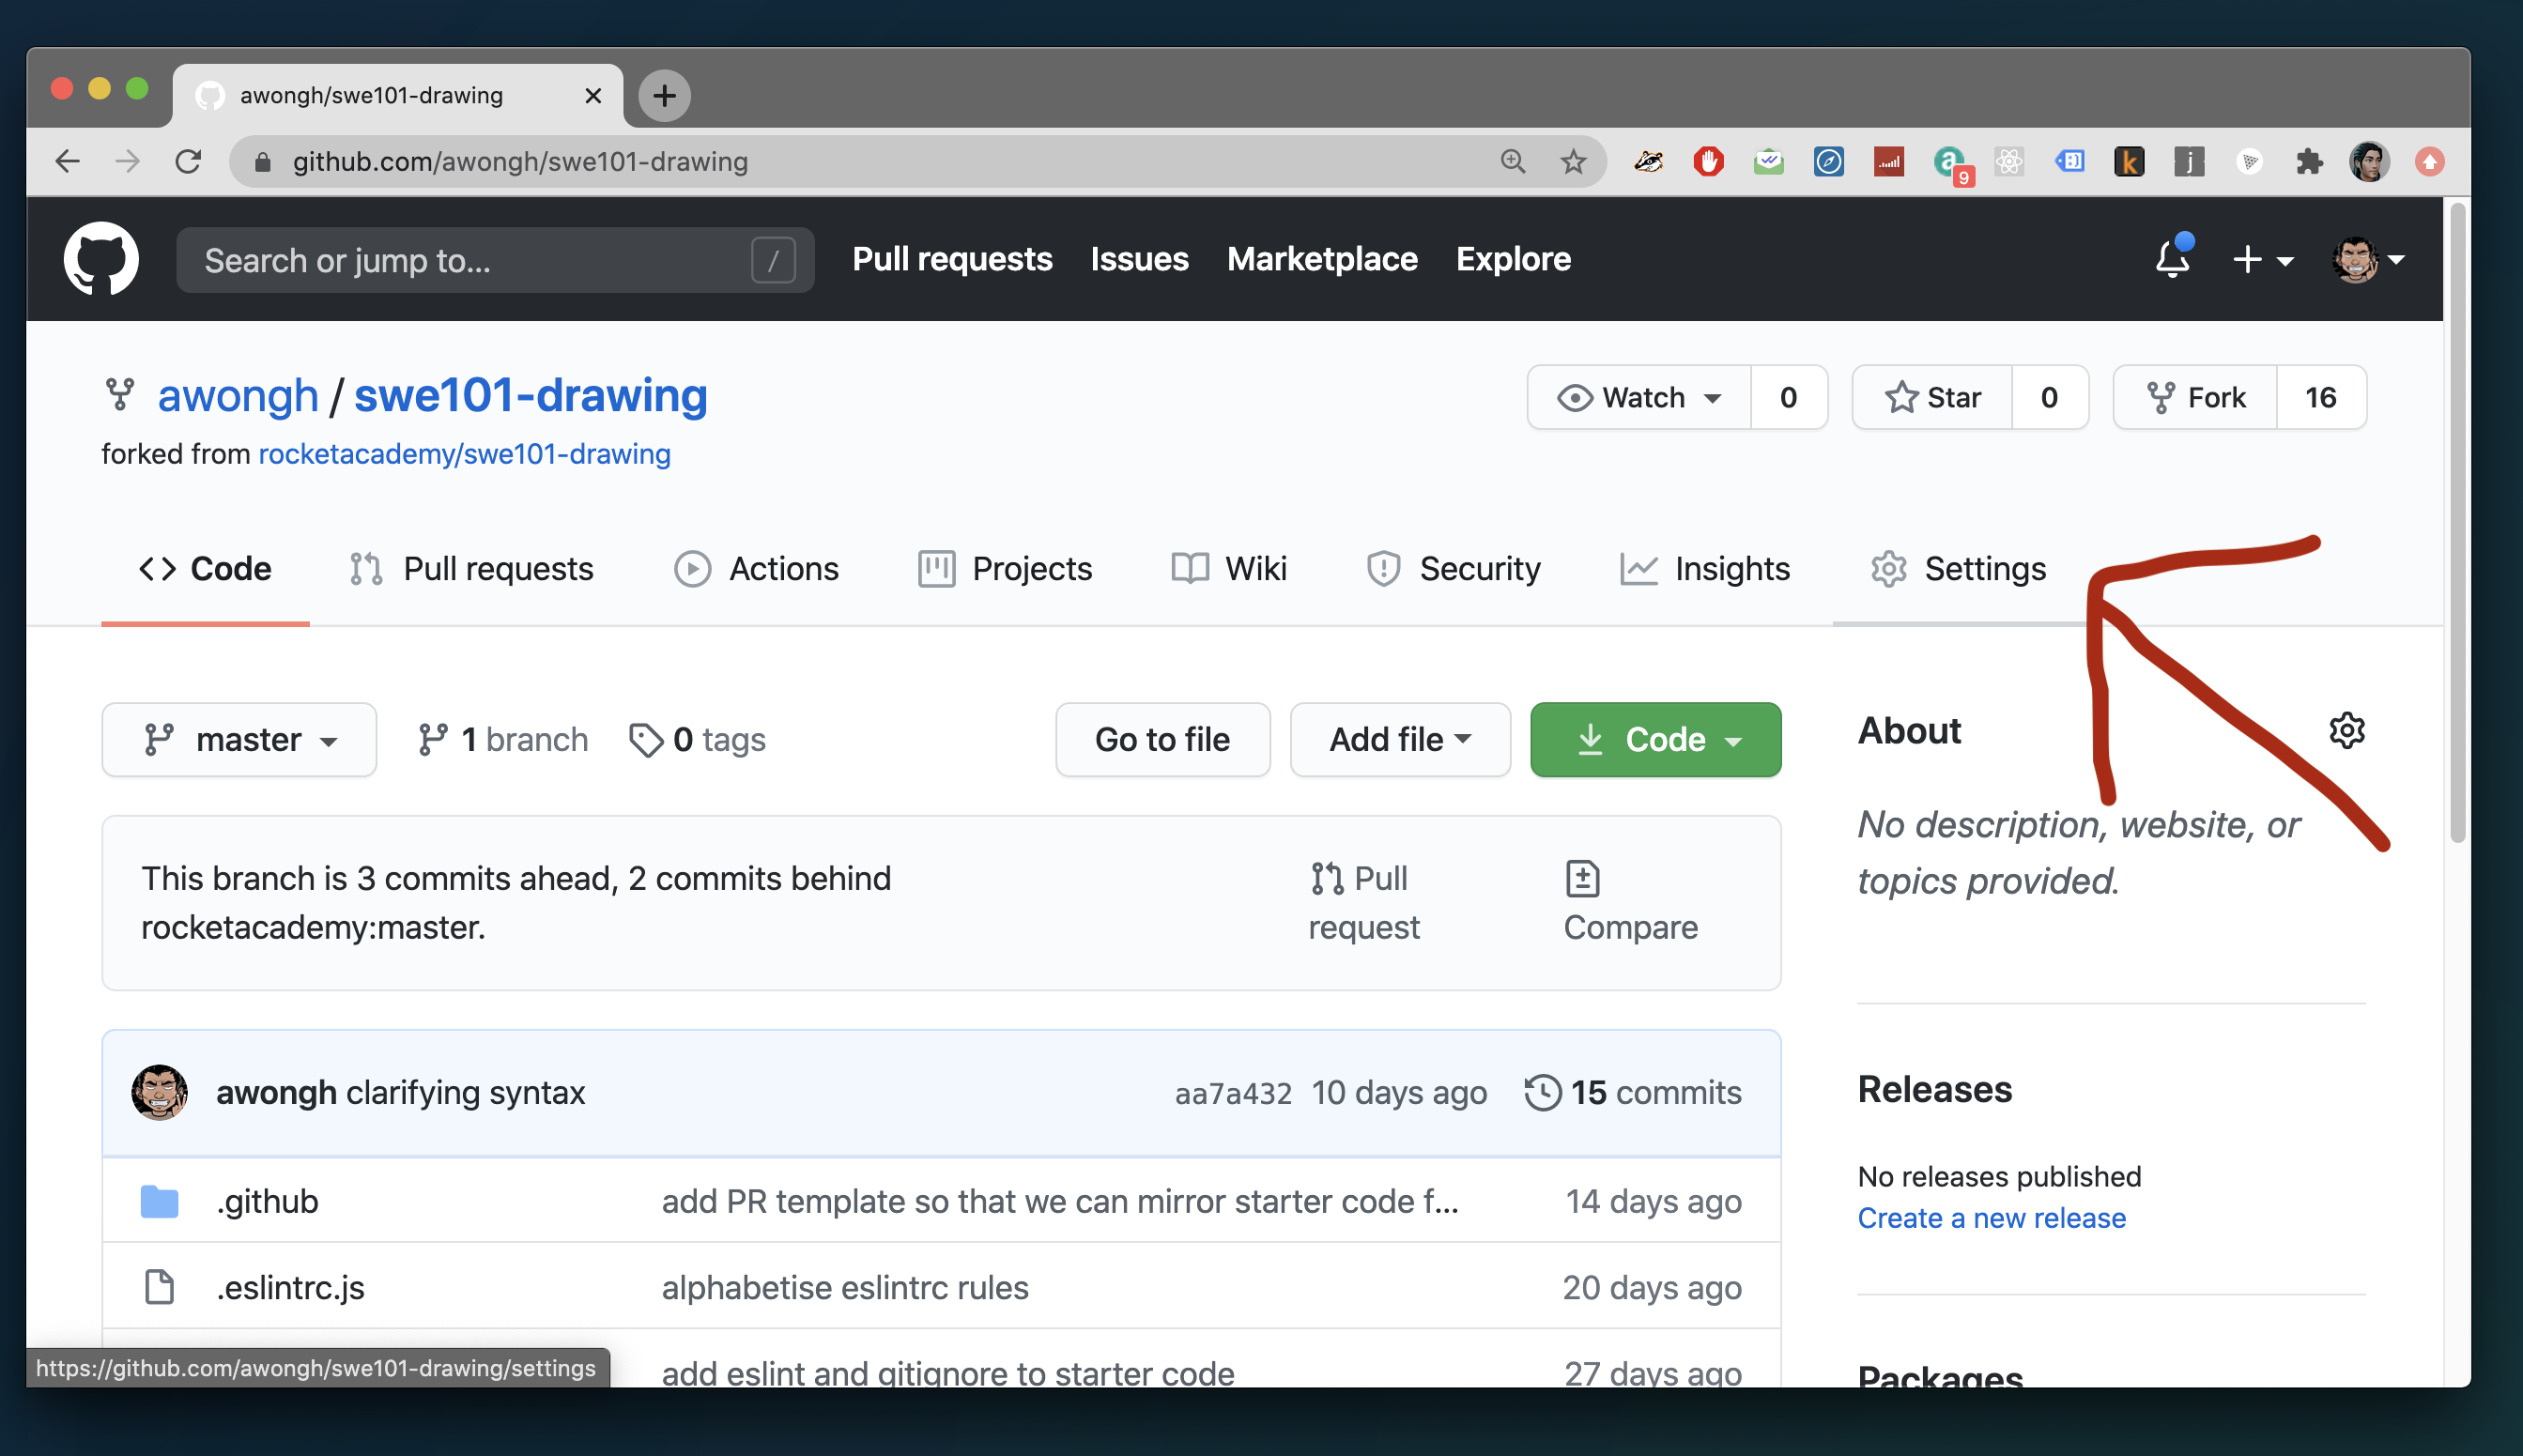Click 1 branch link

502,739
